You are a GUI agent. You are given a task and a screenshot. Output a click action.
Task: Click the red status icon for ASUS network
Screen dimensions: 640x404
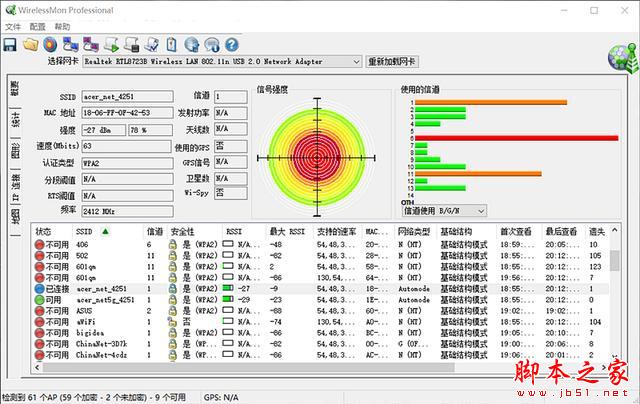point(39,311)
